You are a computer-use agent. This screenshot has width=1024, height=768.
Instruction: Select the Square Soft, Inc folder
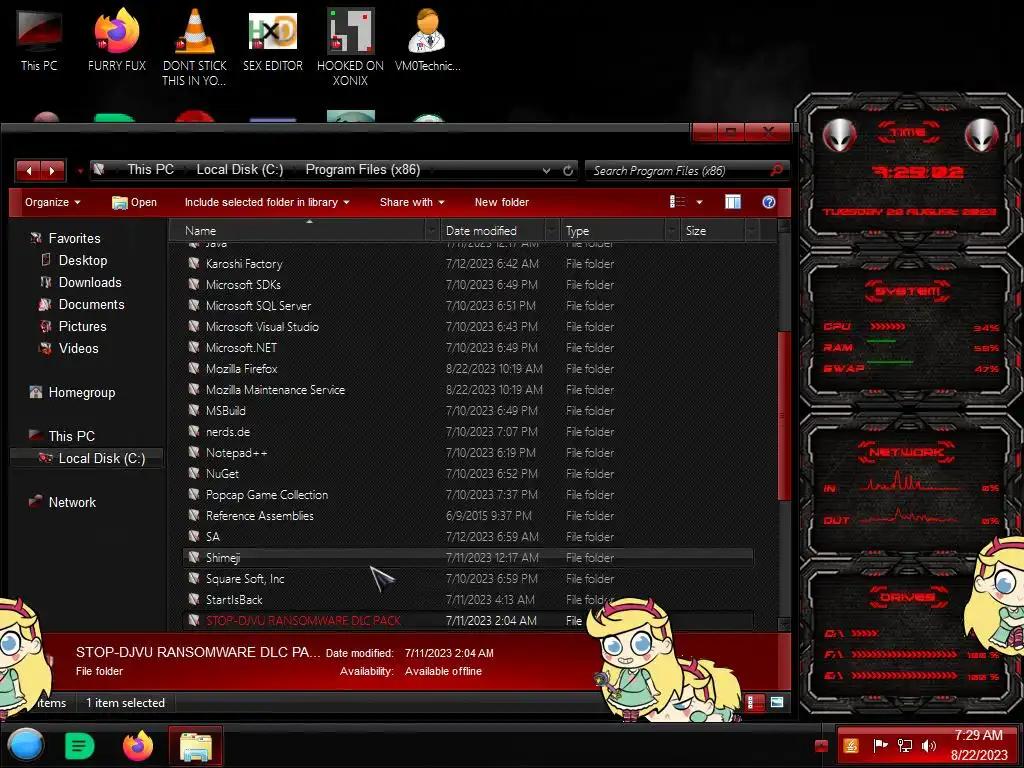point(245,579)
